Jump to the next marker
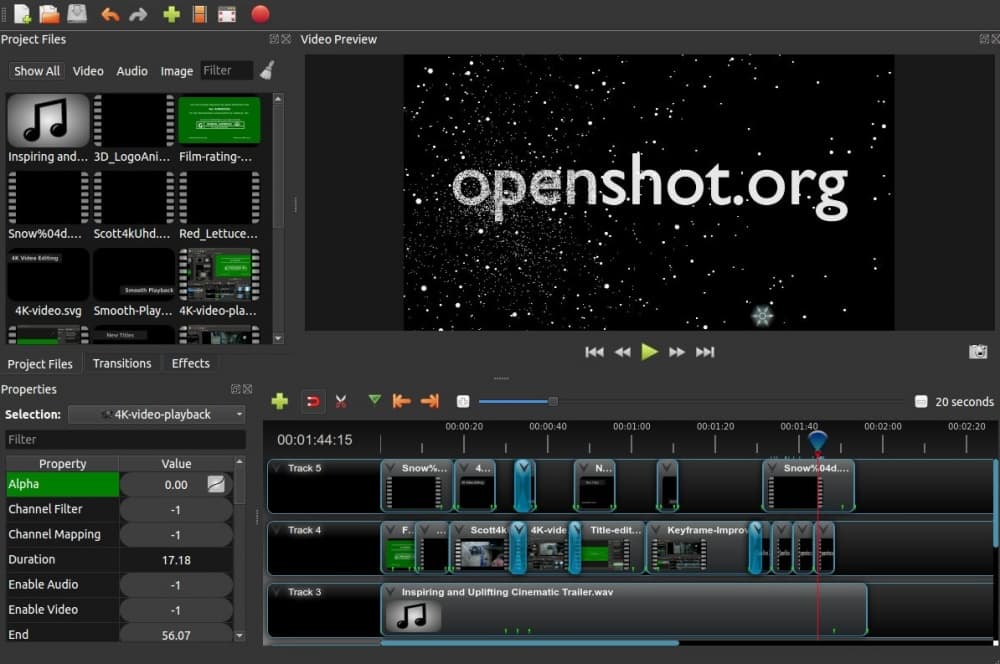1000x664 pixels. [x=430, y=401]
